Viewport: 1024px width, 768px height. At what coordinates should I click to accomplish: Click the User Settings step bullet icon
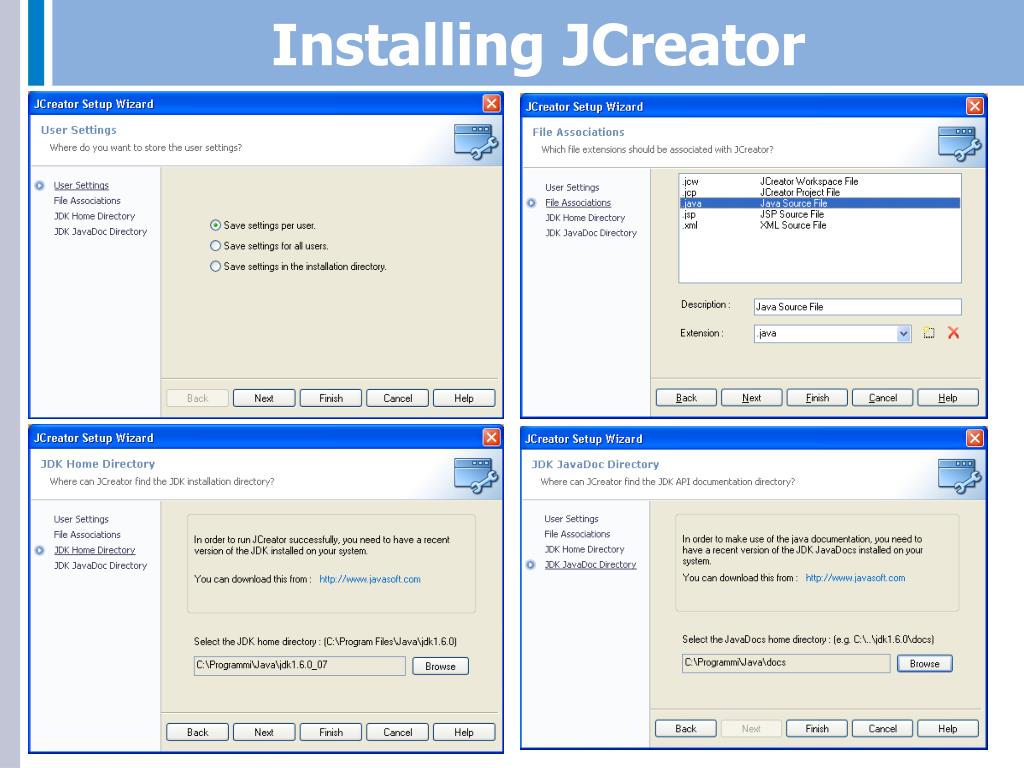point(40,185)
